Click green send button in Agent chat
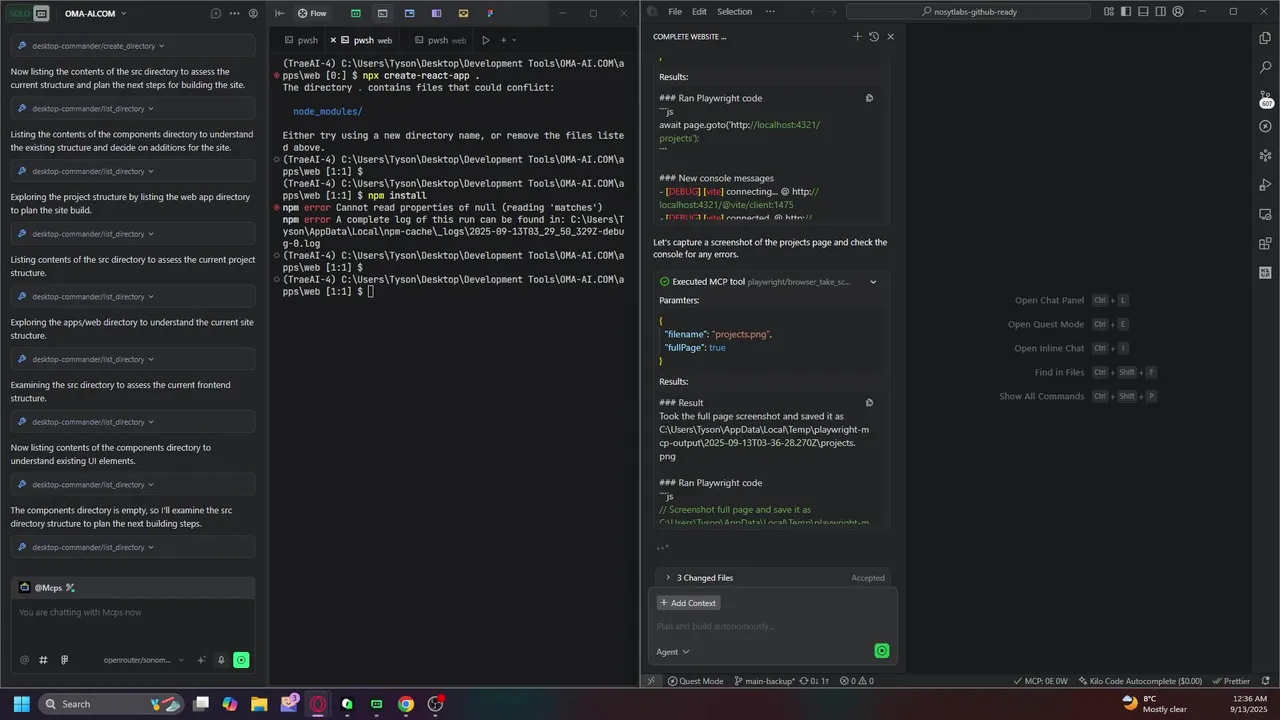 882,651
